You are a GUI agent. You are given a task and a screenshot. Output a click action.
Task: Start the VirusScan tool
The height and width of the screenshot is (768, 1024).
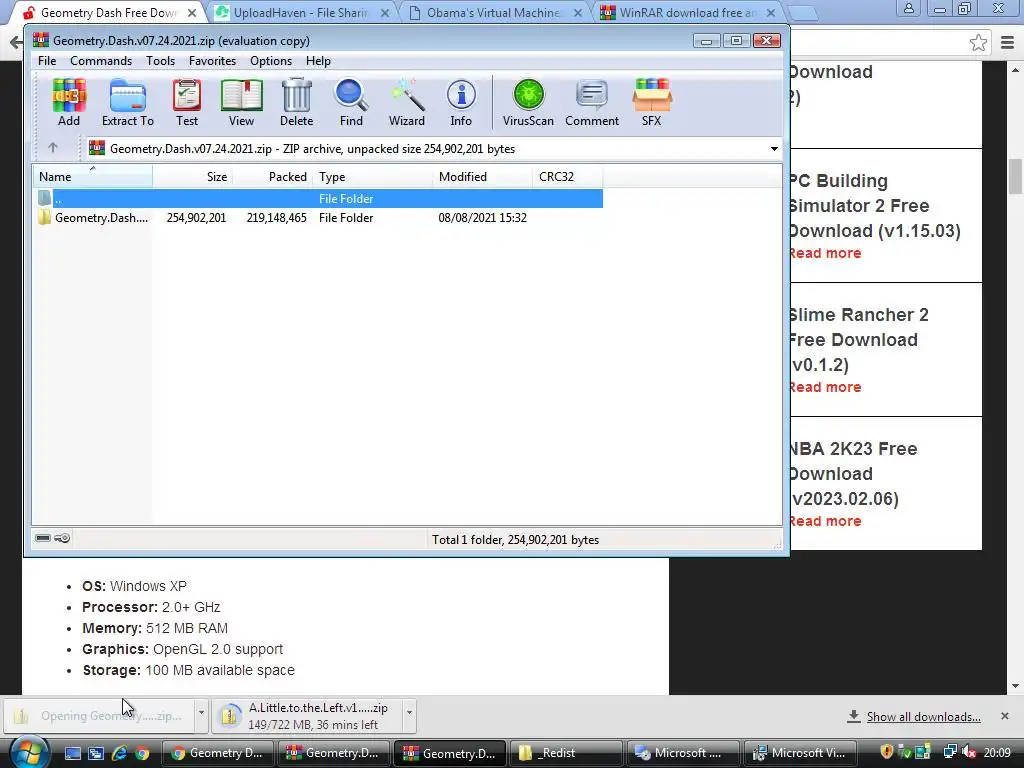[x=528, y=102]
